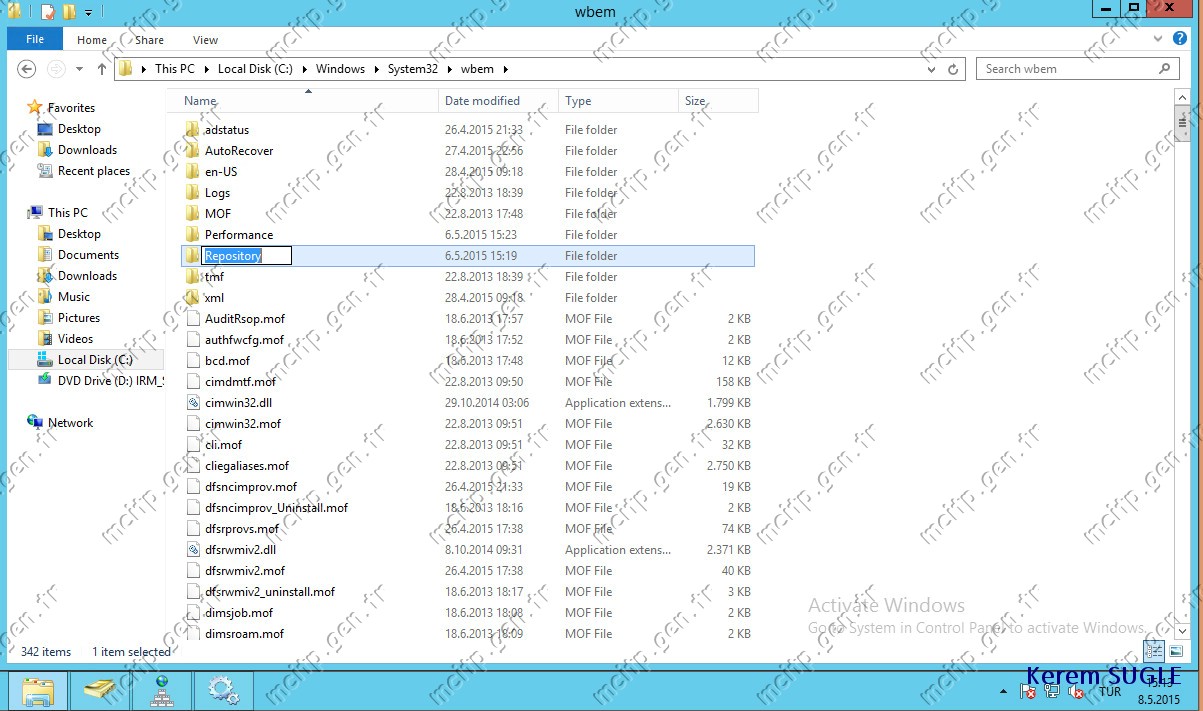Click the Forward navigation arrow

(x=57, y=69)
